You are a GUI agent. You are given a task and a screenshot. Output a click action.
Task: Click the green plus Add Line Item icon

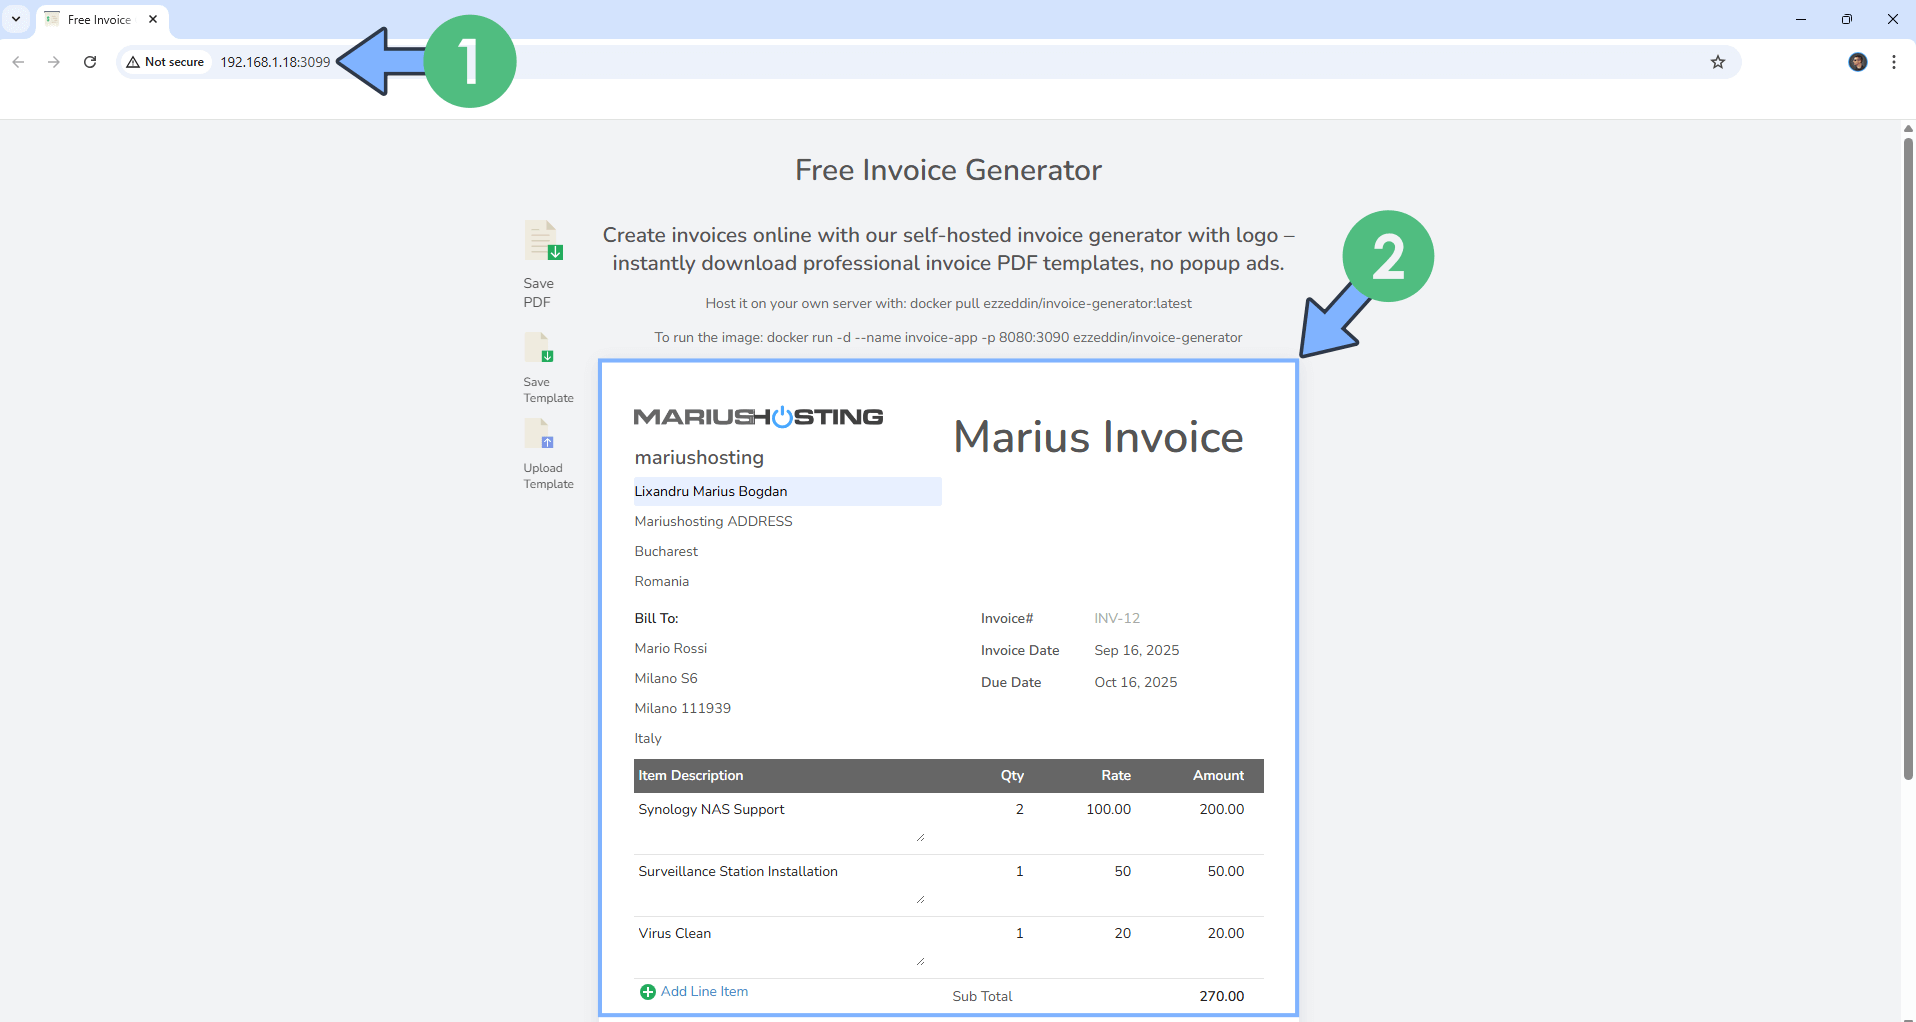(648, 992)
